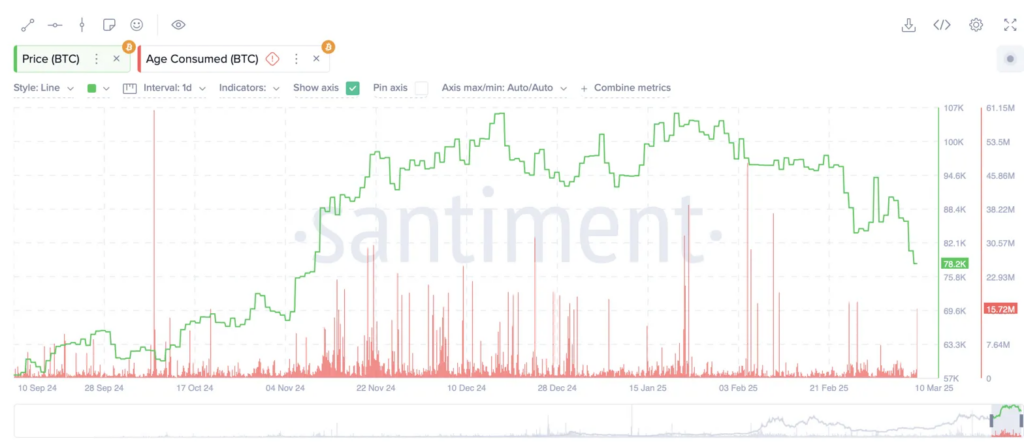The image size is (1024, 443).
Task: Open the embed code icon
Action: (x=941, y=25)
